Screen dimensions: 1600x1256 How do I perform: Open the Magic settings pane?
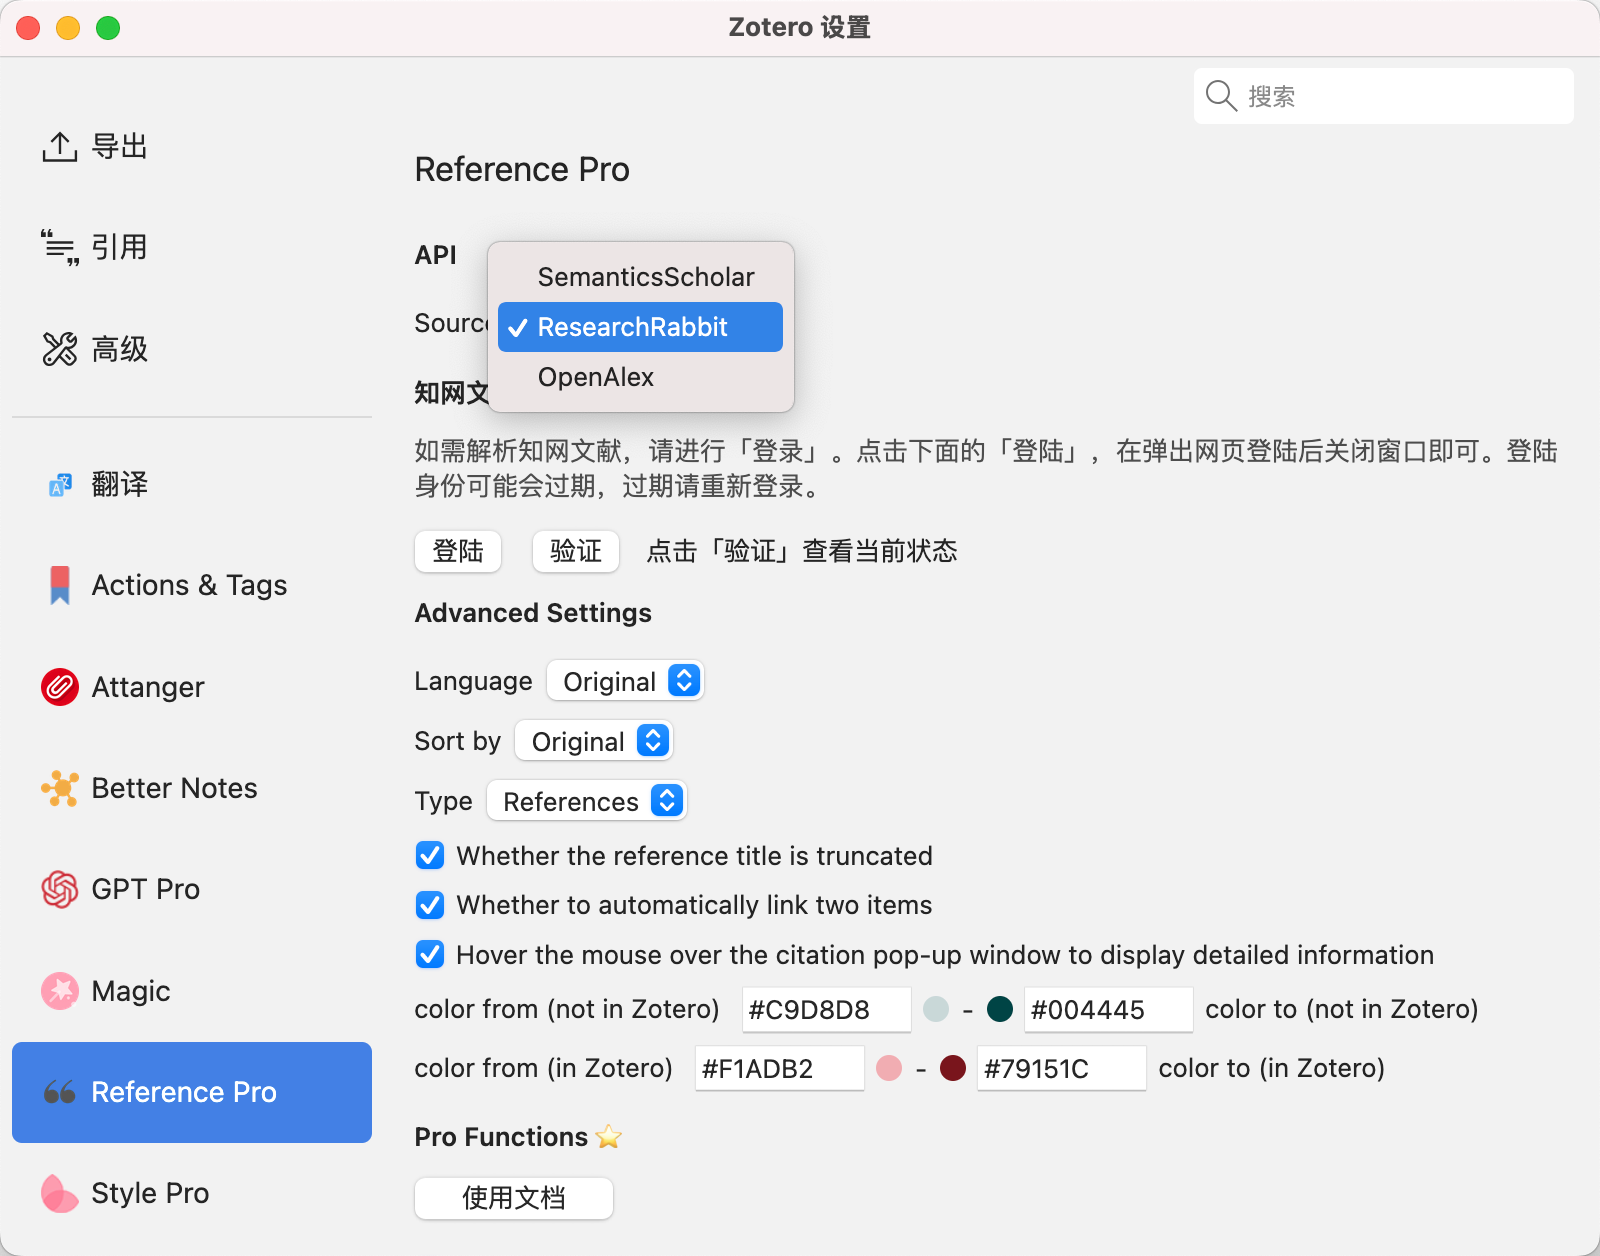[192, 991]
